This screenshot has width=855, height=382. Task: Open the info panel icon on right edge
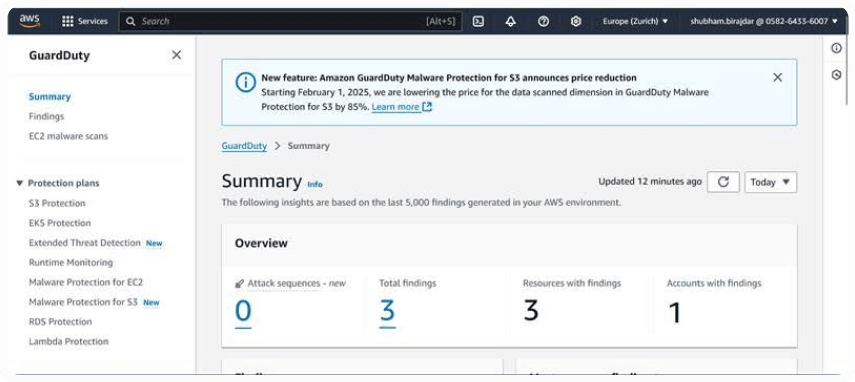point(836,48)
